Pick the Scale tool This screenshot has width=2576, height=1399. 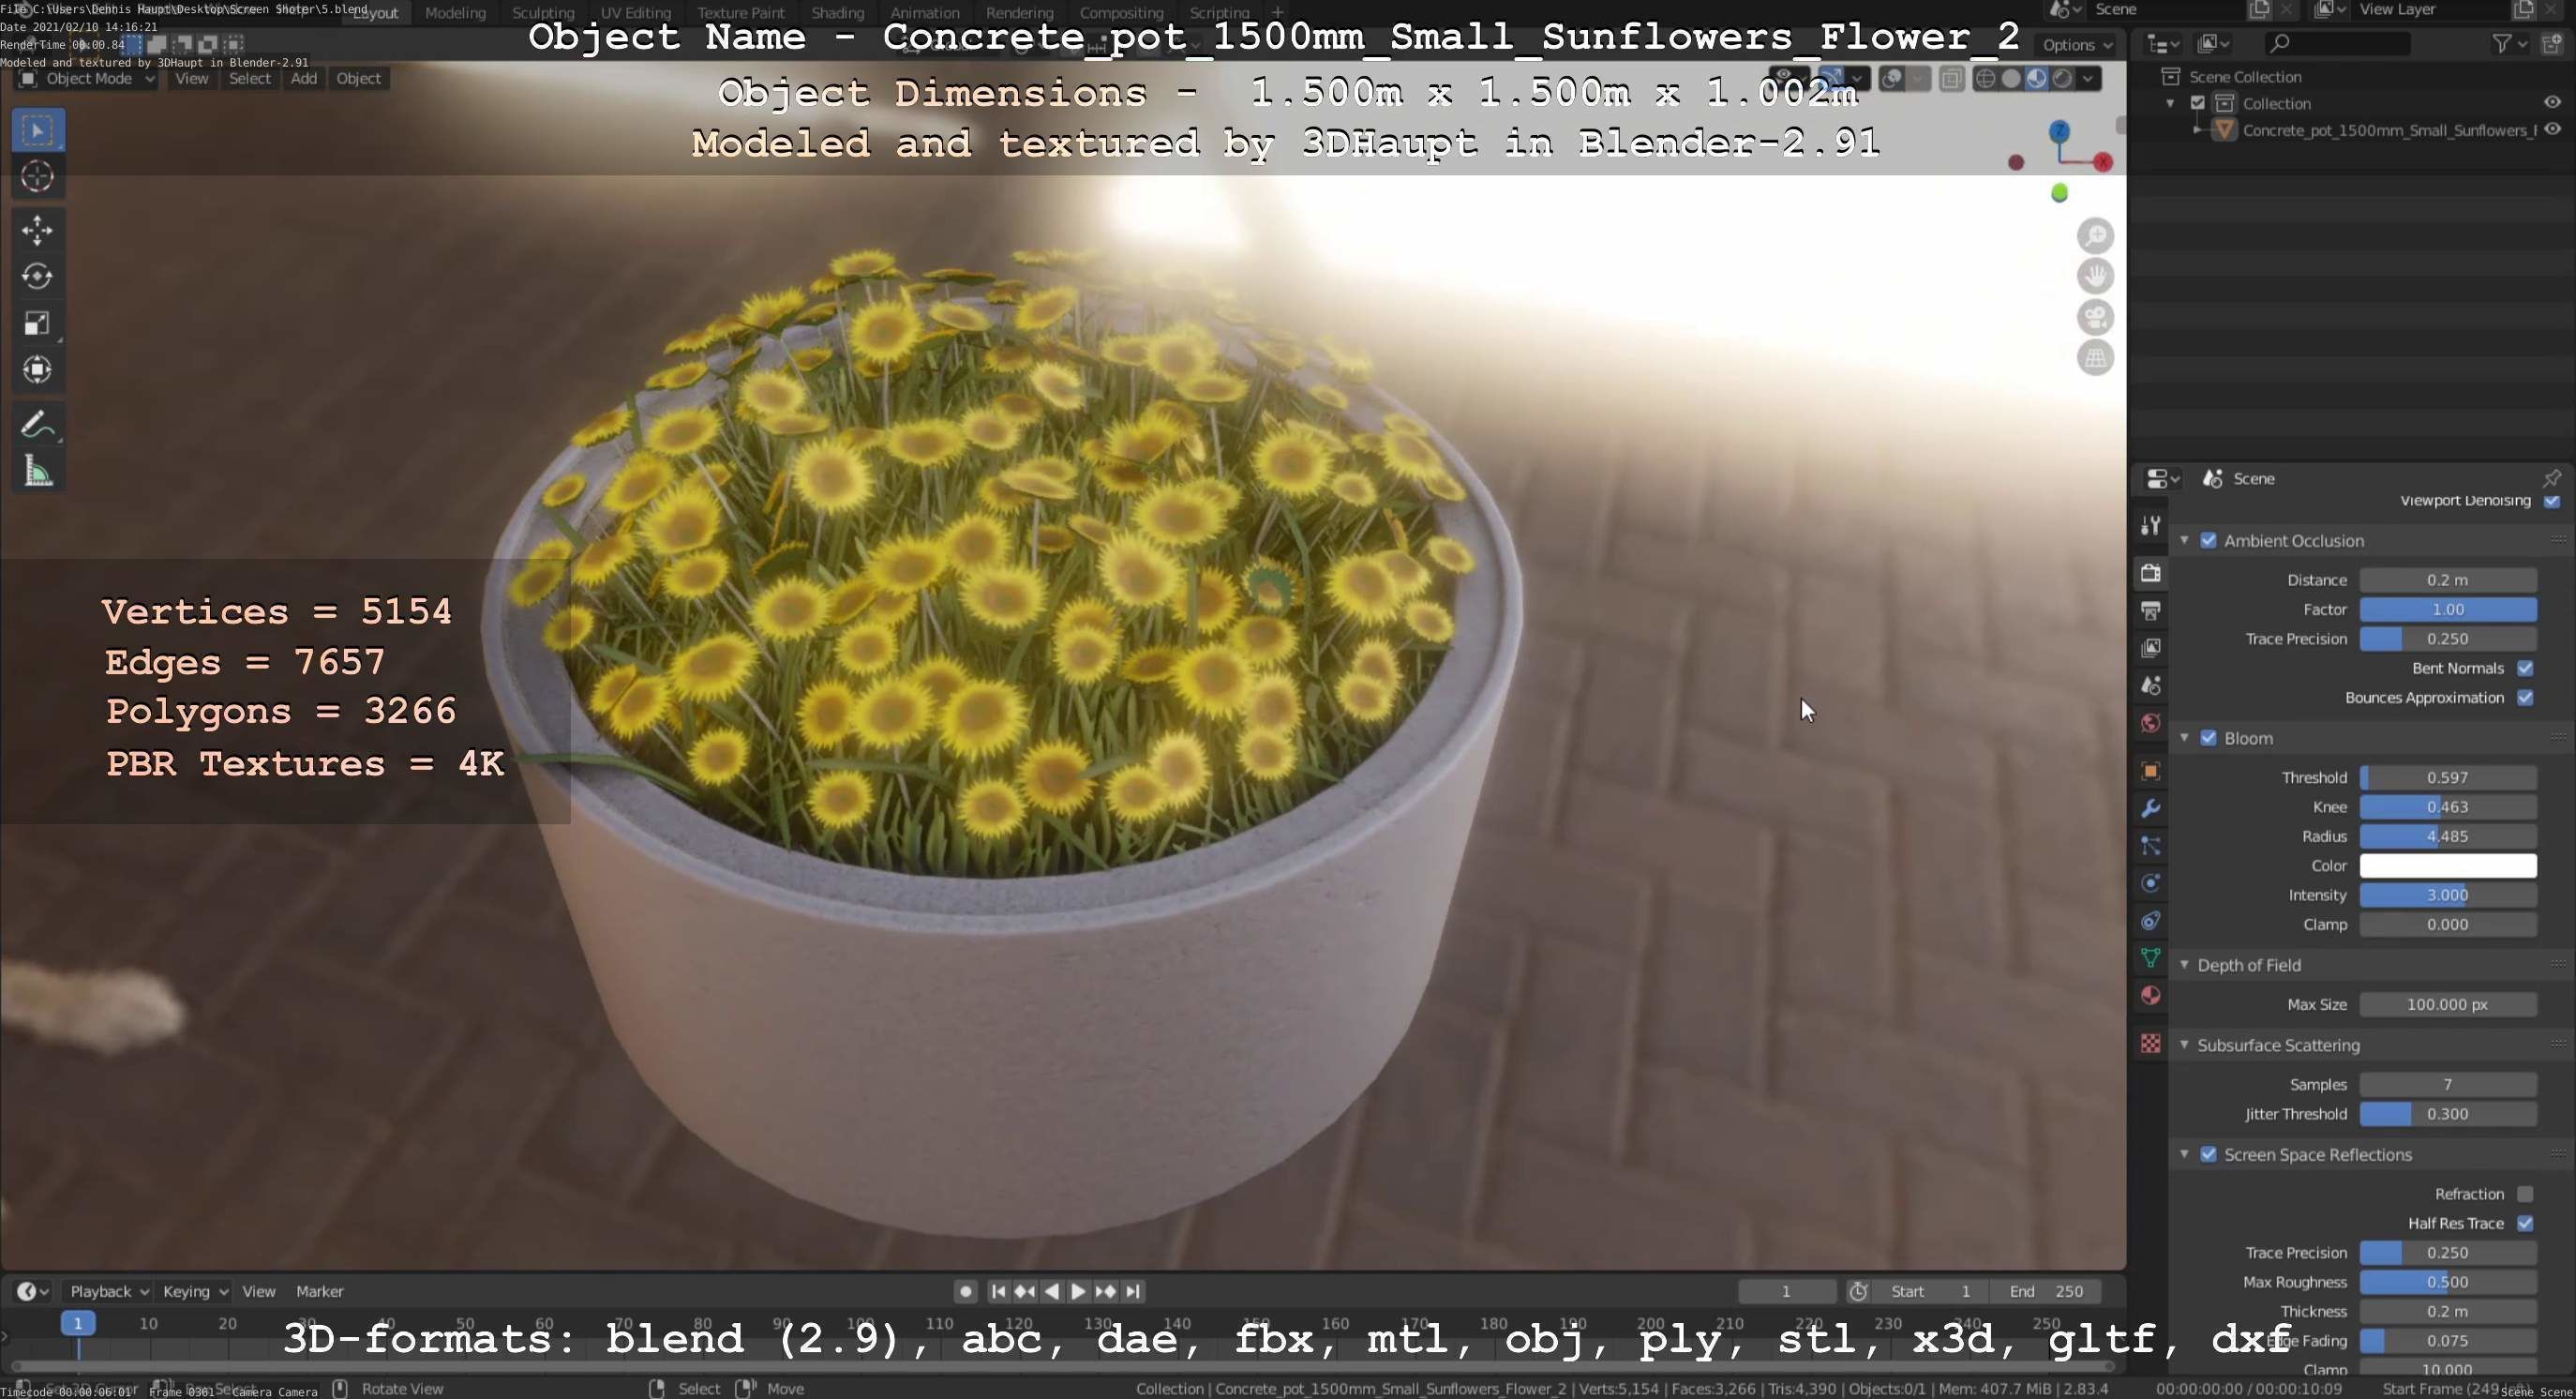(x=38, y=323)
